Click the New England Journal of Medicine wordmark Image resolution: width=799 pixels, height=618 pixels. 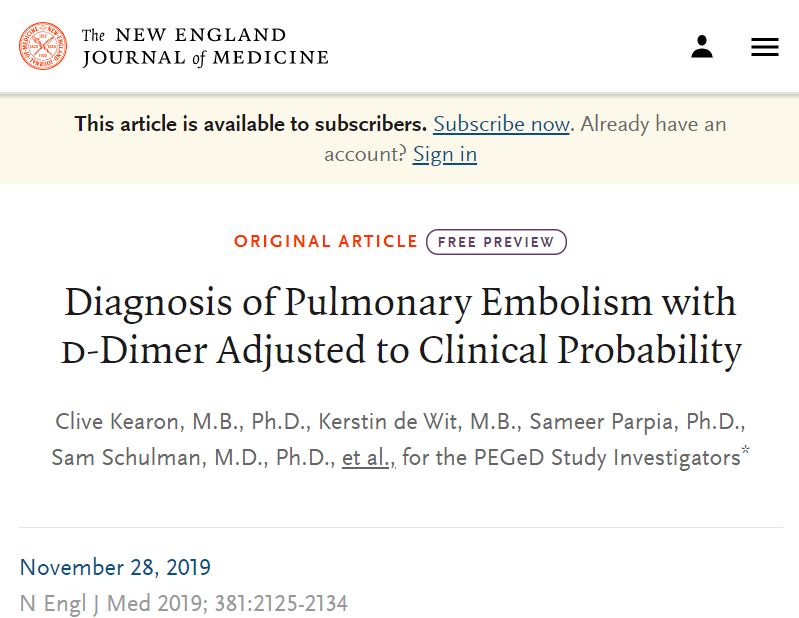205,47
